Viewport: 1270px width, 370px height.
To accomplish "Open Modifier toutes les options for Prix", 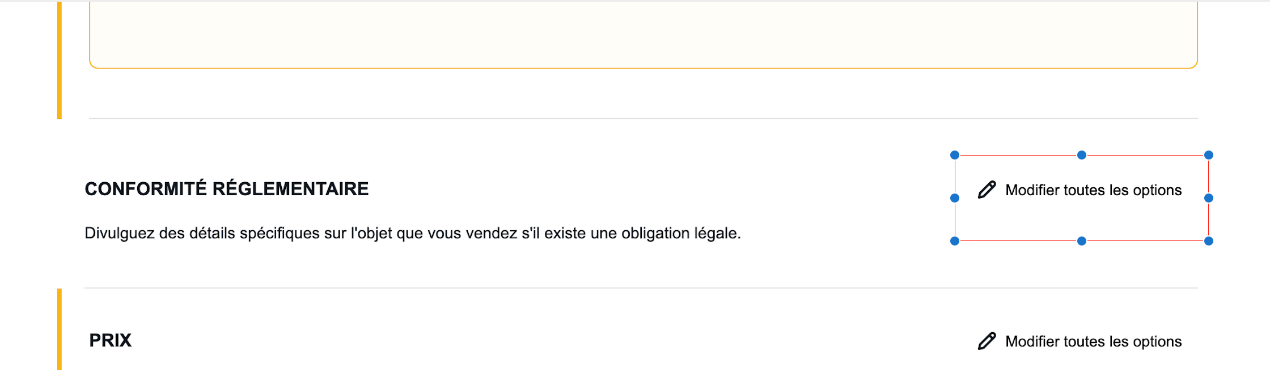I will pos(1081,341).
